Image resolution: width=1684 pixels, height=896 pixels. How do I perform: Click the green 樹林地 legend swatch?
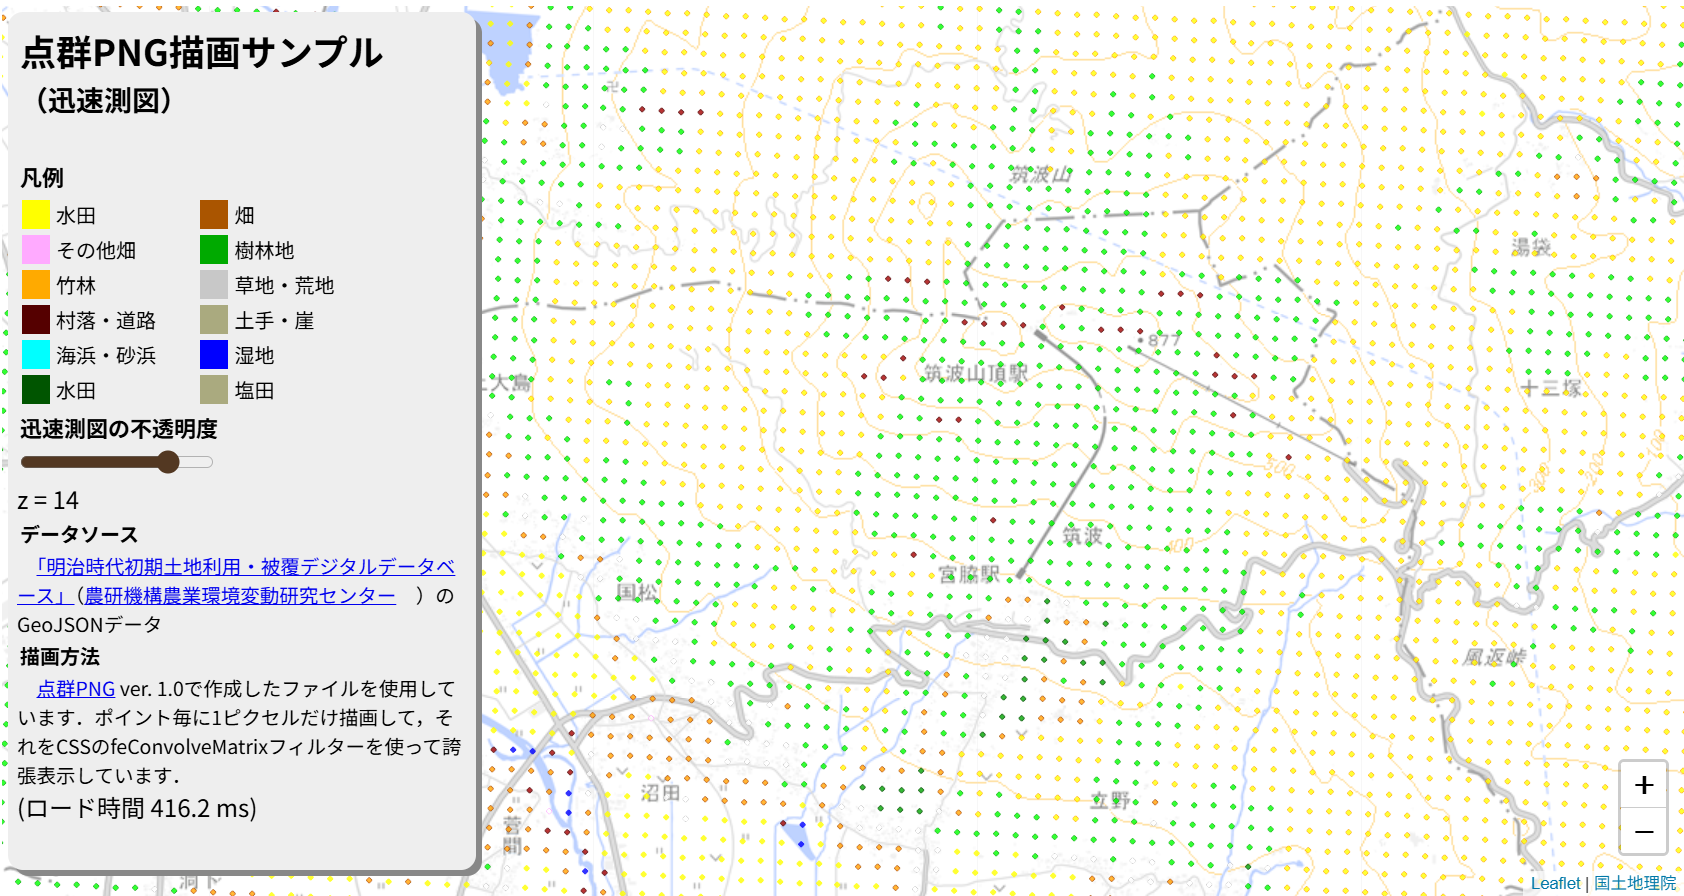214,250
